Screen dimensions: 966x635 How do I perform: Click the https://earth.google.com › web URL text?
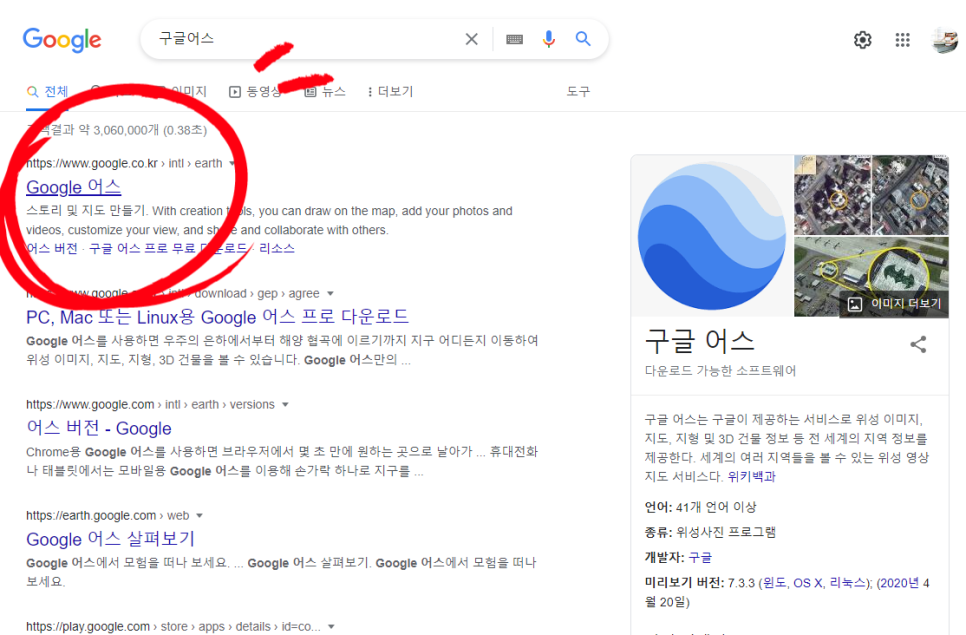coord(107,516)
